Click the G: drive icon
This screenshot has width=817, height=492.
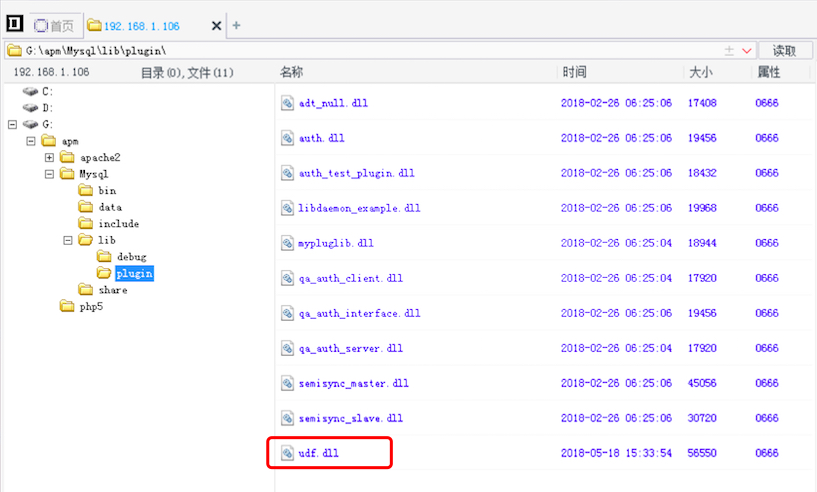(x=30, y=124)
